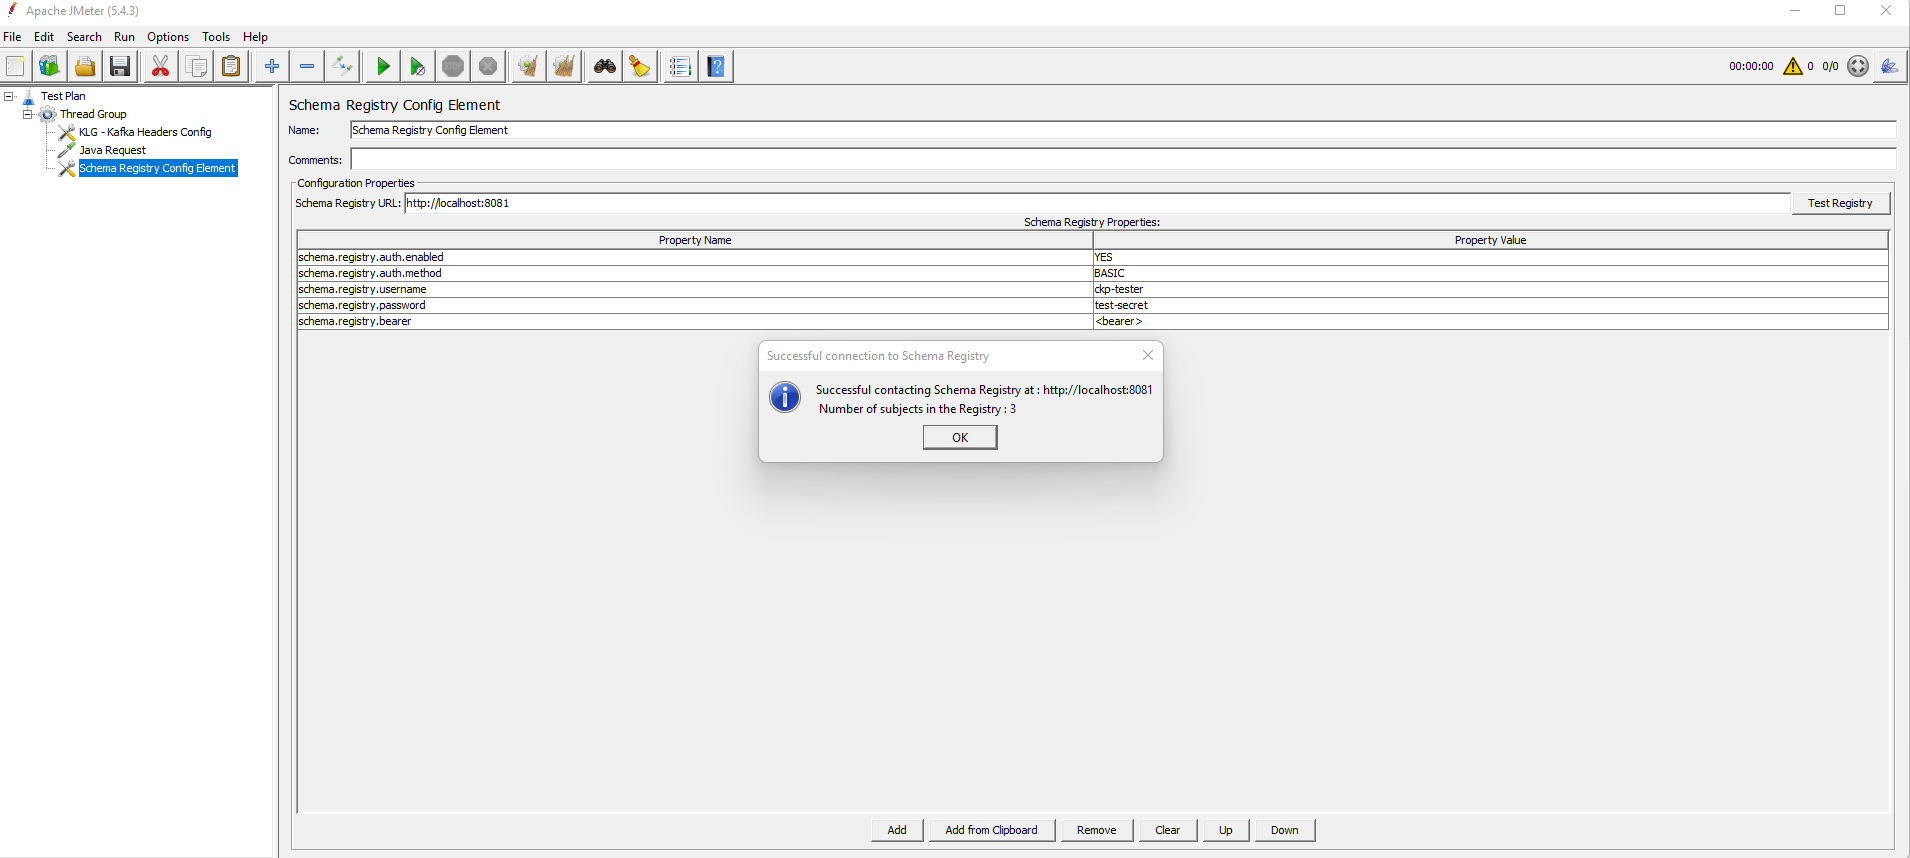Open the Tools menu
This screenshot has height=858, width=1910.
click(x=216, y=37)
